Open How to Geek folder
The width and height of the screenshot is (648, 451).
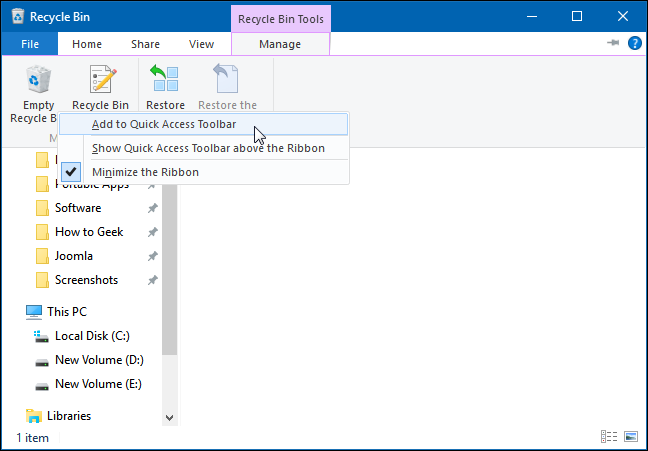coord(89,232)
